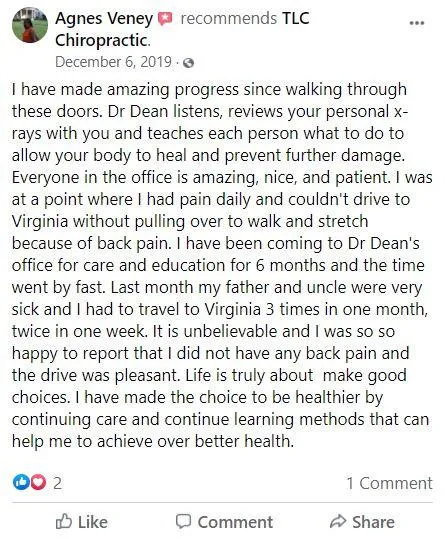Open Agnes Veney's profile name link
Screen dimensions: 445x539
104,18
